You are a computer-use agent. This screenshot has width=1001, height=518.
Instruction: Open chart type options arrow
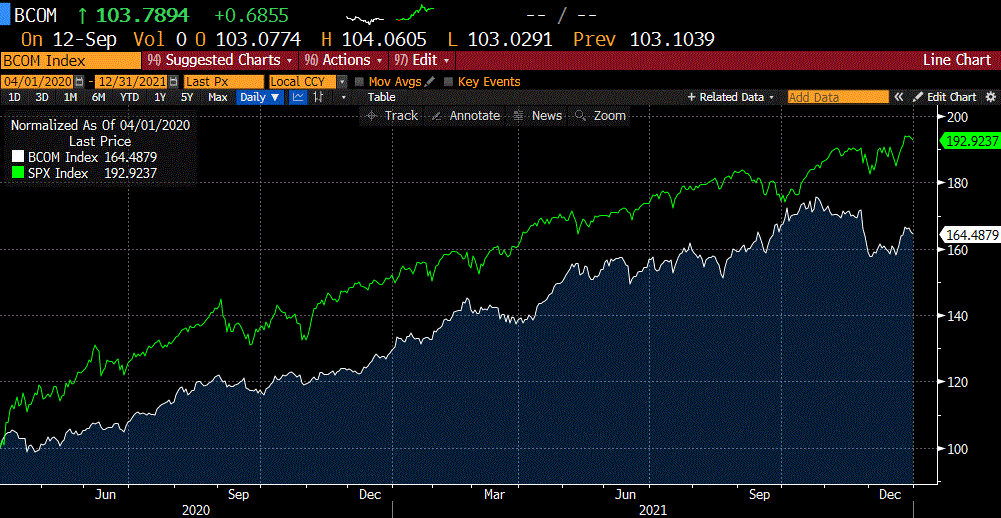coord(343,97)
